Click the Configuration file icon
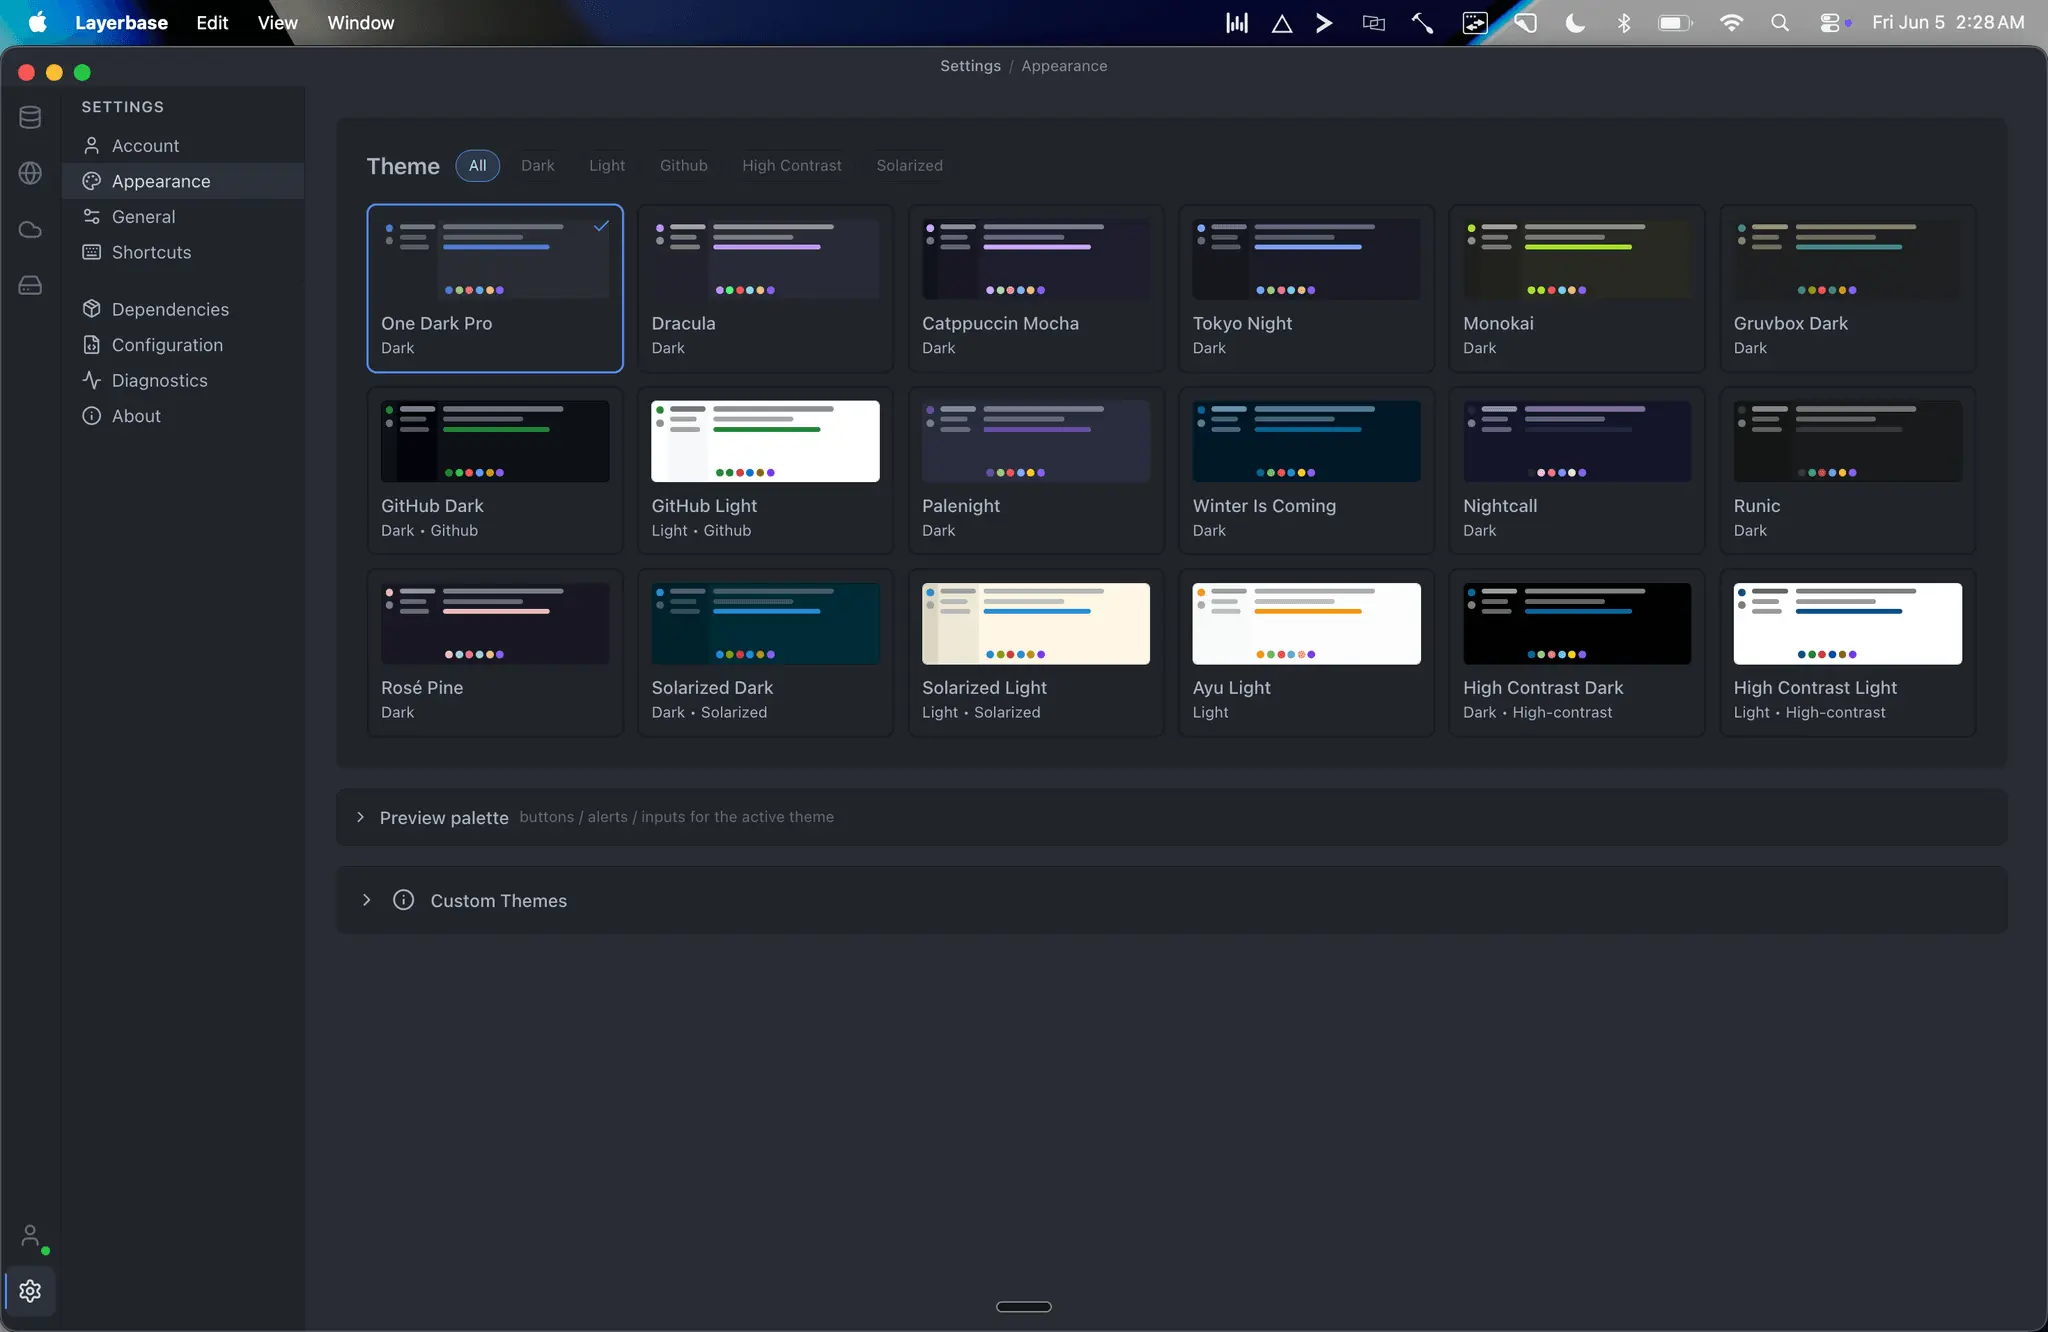This screenshot has height=1332, width=2048. click(x=91, y=345)
